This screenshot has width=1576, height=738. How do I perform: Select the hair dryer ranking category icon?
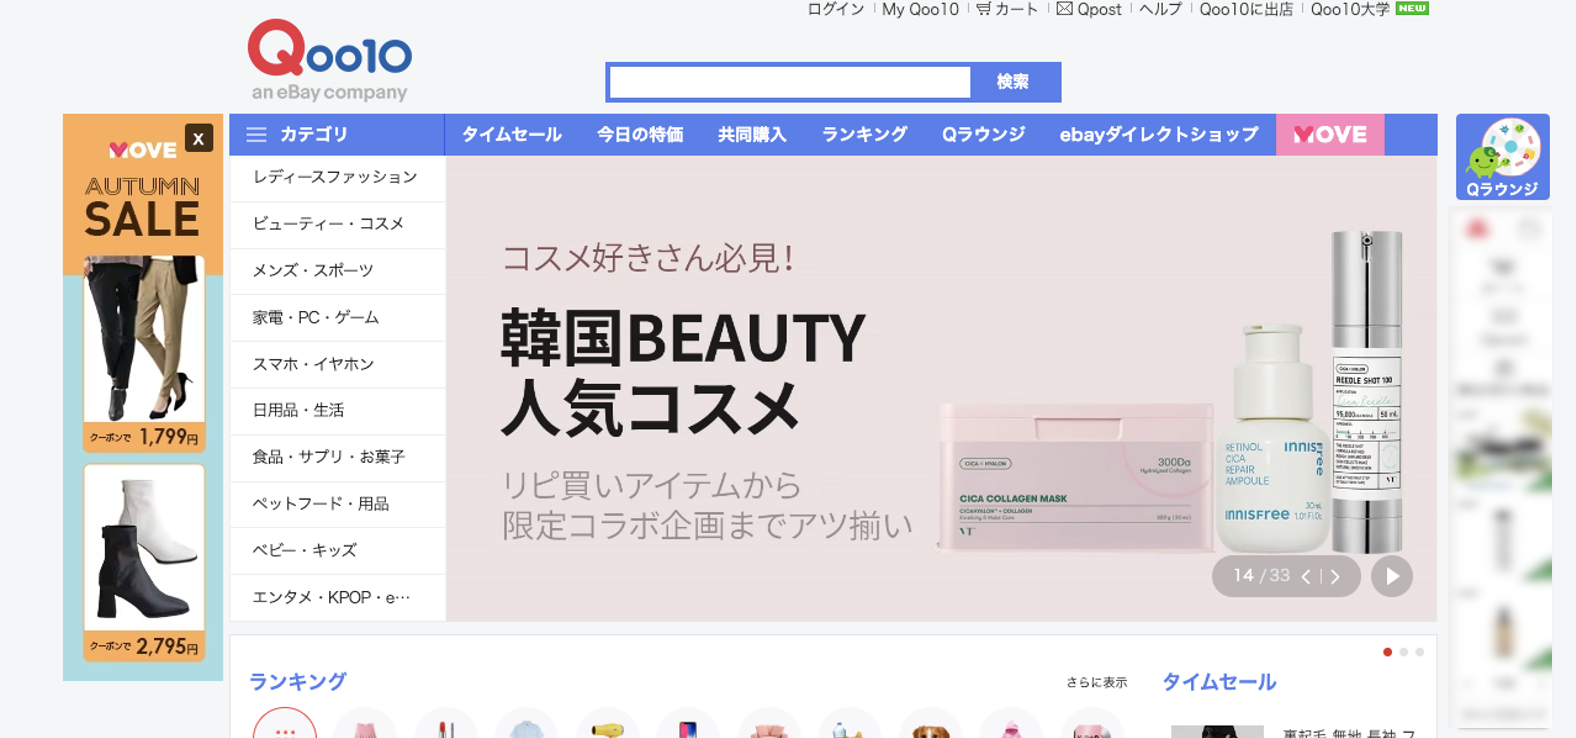click(x=608, y=724)
